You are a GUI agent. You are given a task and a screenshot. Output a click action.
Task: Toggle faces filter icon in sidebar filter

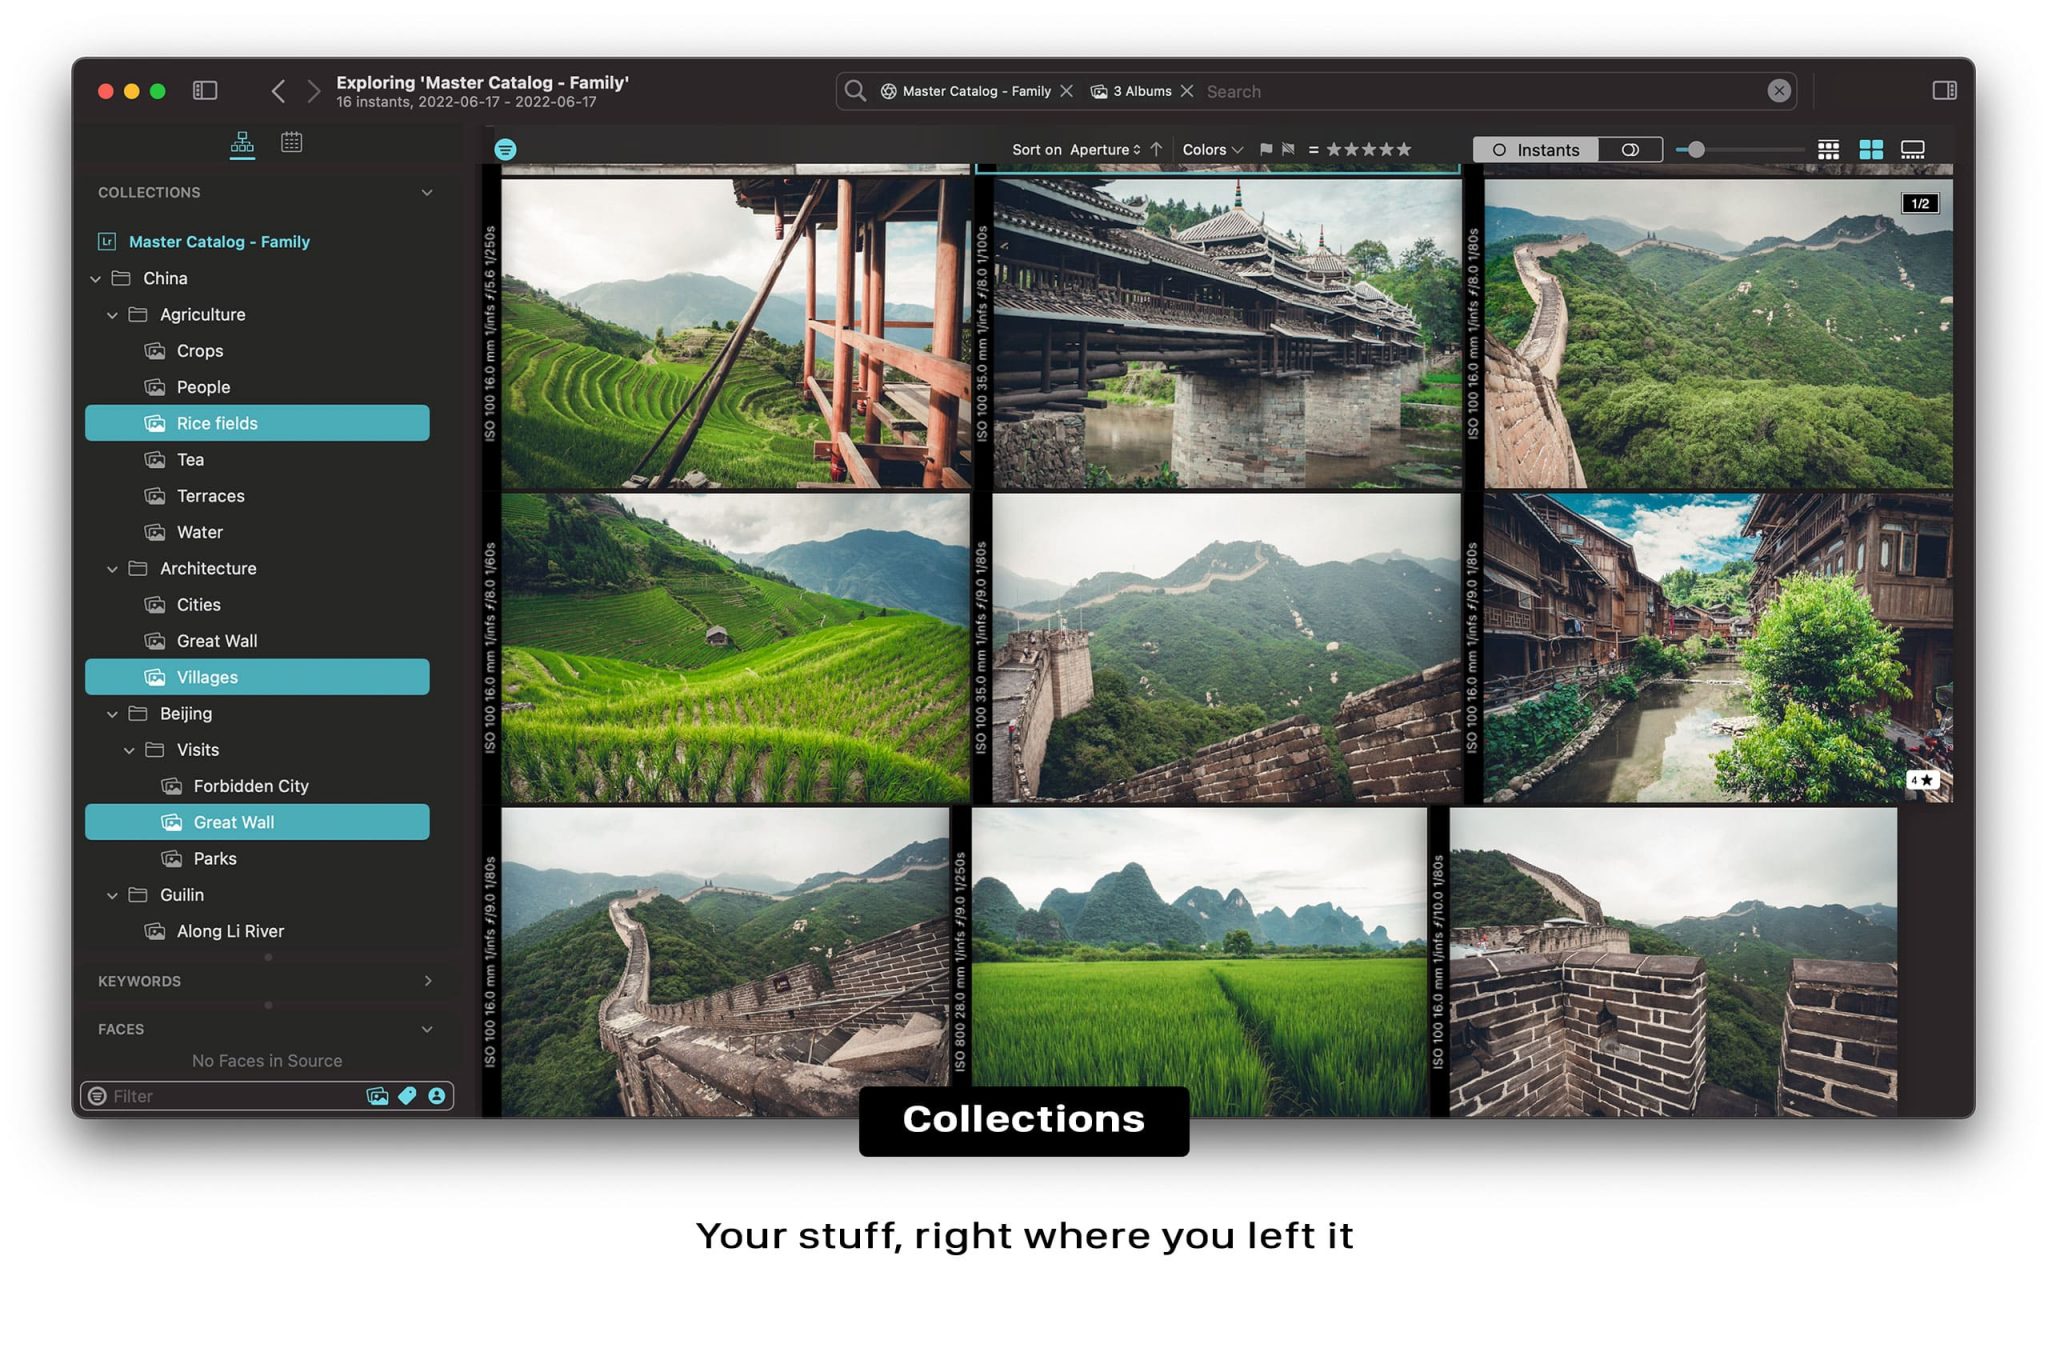437,1096
